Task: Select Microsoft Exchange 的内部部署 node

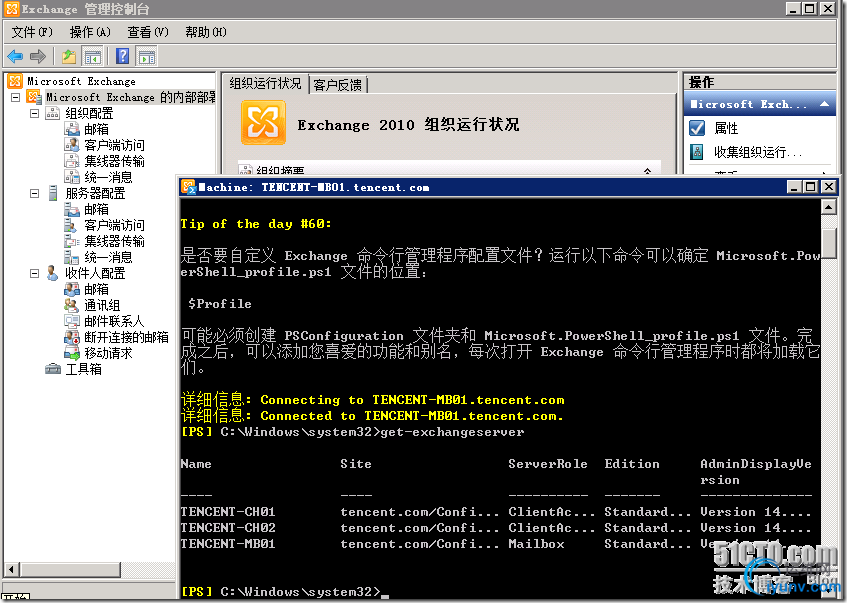Action: click(x=131, y=97)
